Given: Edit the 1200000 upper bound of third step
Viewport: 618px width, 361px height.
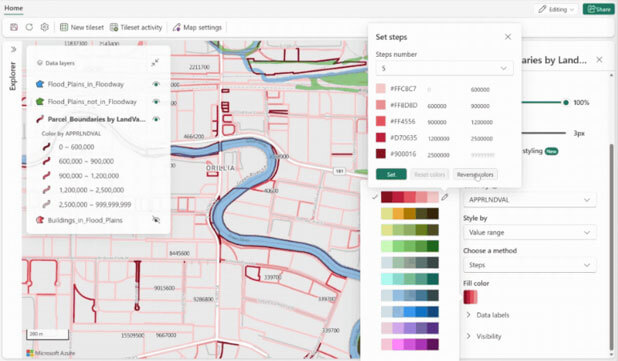Looking at the screenshot, I should click(482, 122).
